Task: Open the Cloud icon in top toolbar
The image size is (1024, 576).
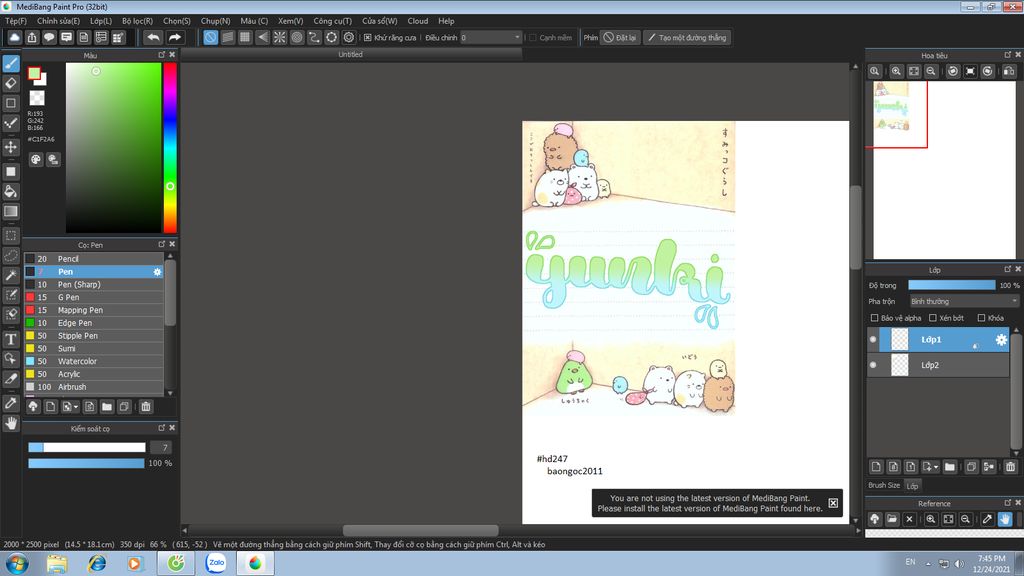Action: point(14,37)
